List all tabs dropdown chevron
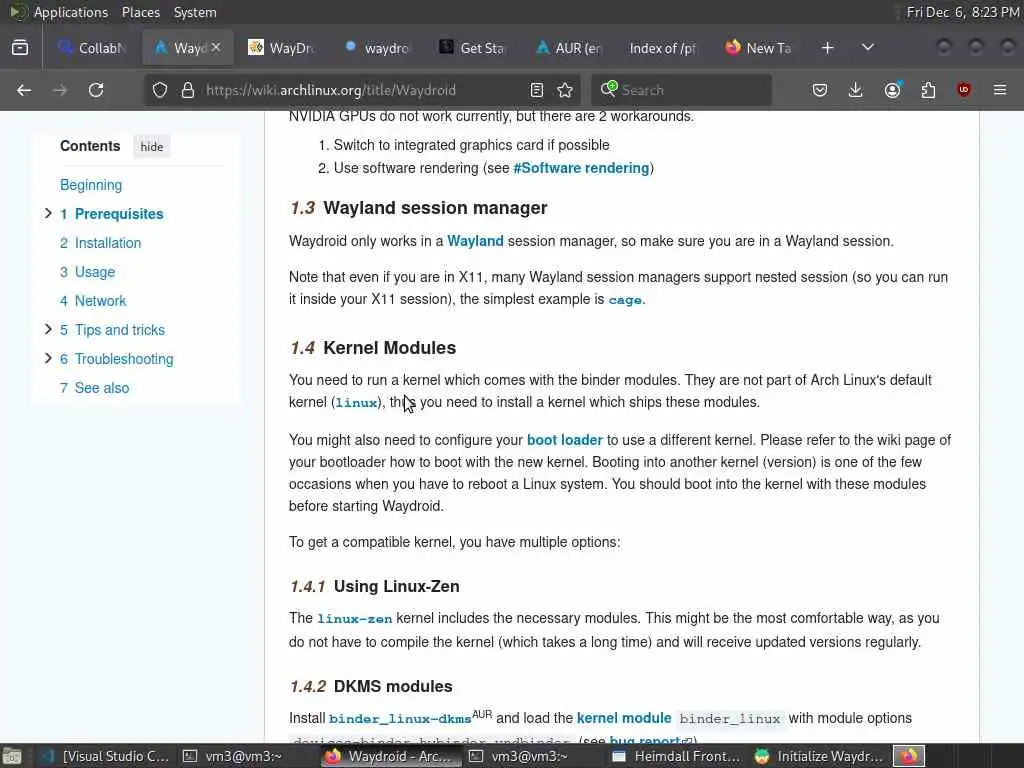Image resolution: width=1024 pixels, height=768 pixels. coord(868,48)
